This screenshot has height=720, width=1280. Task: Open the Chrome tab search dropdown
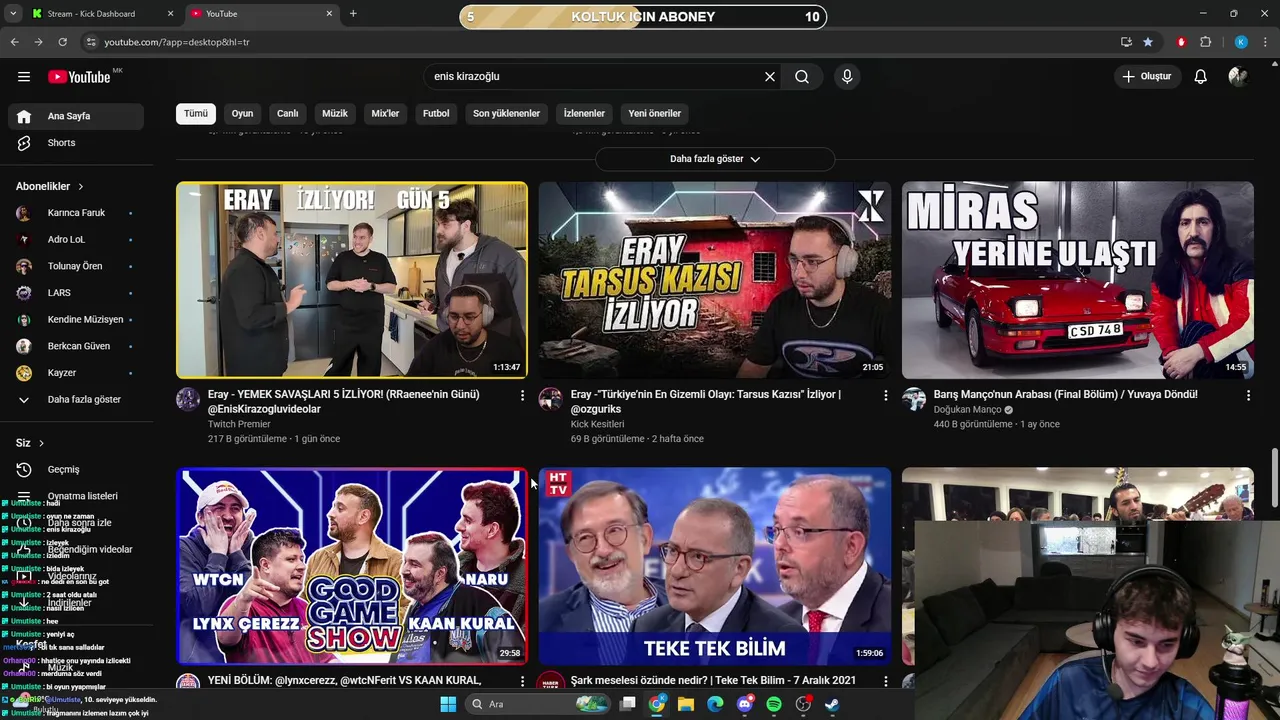13,14
